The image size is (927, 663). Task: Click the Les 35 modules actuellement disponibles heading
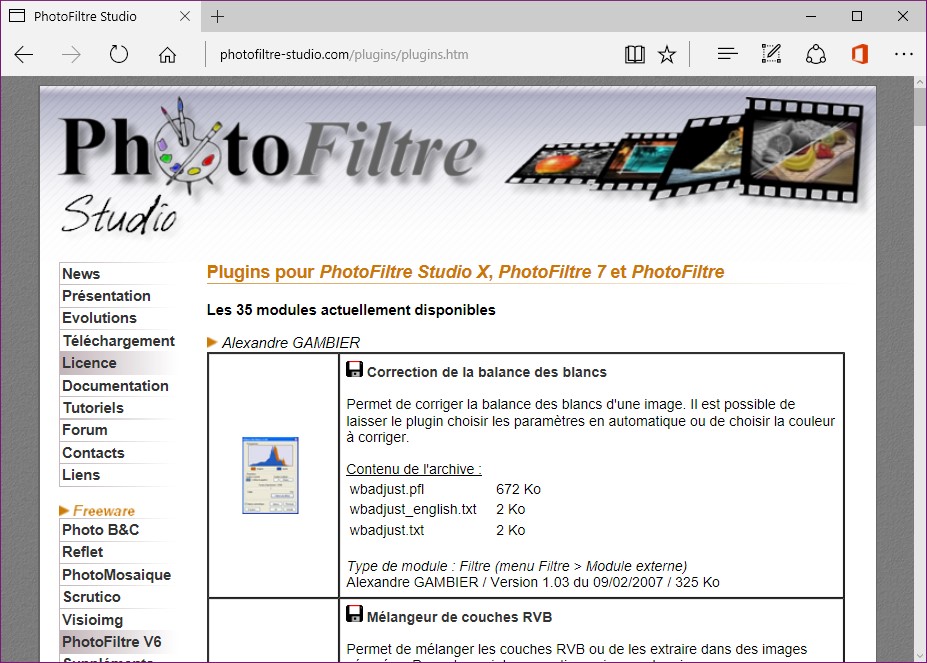coord(351,310)
